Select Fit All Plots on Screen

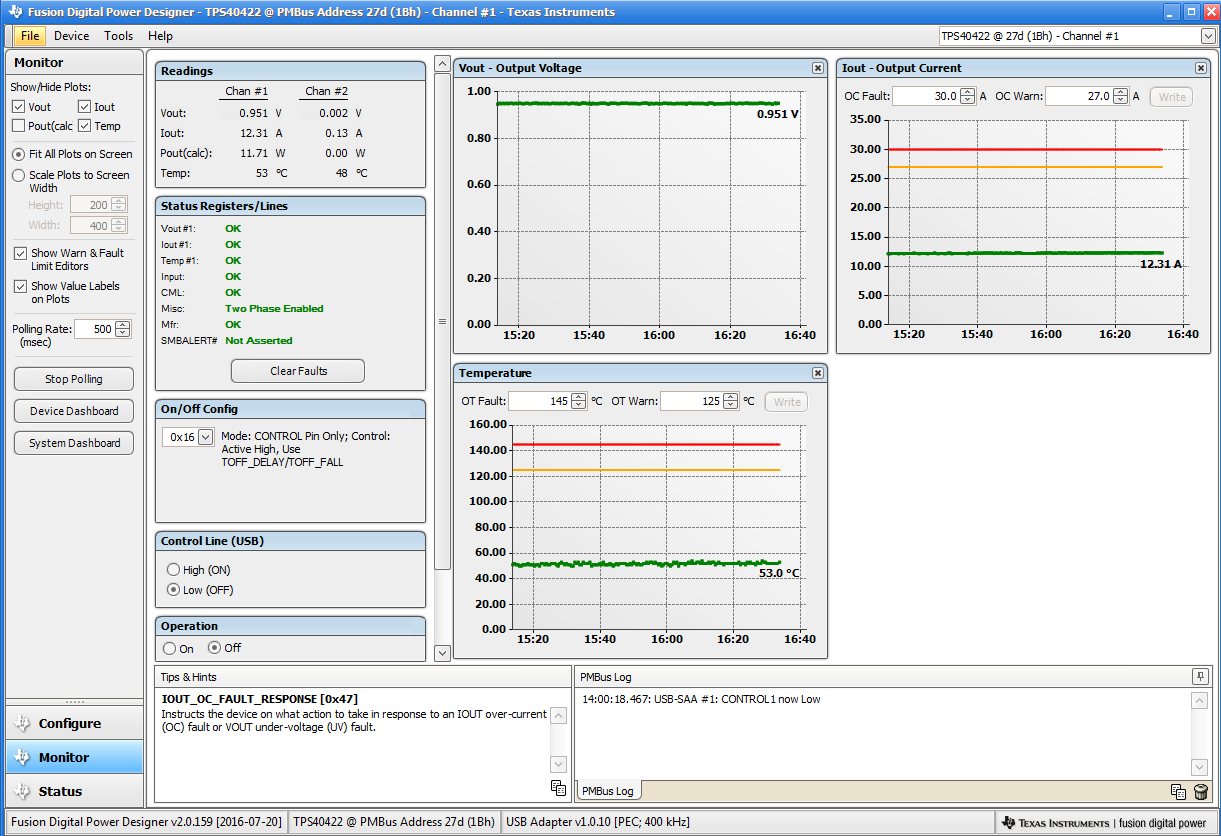[x=19, y=154]
